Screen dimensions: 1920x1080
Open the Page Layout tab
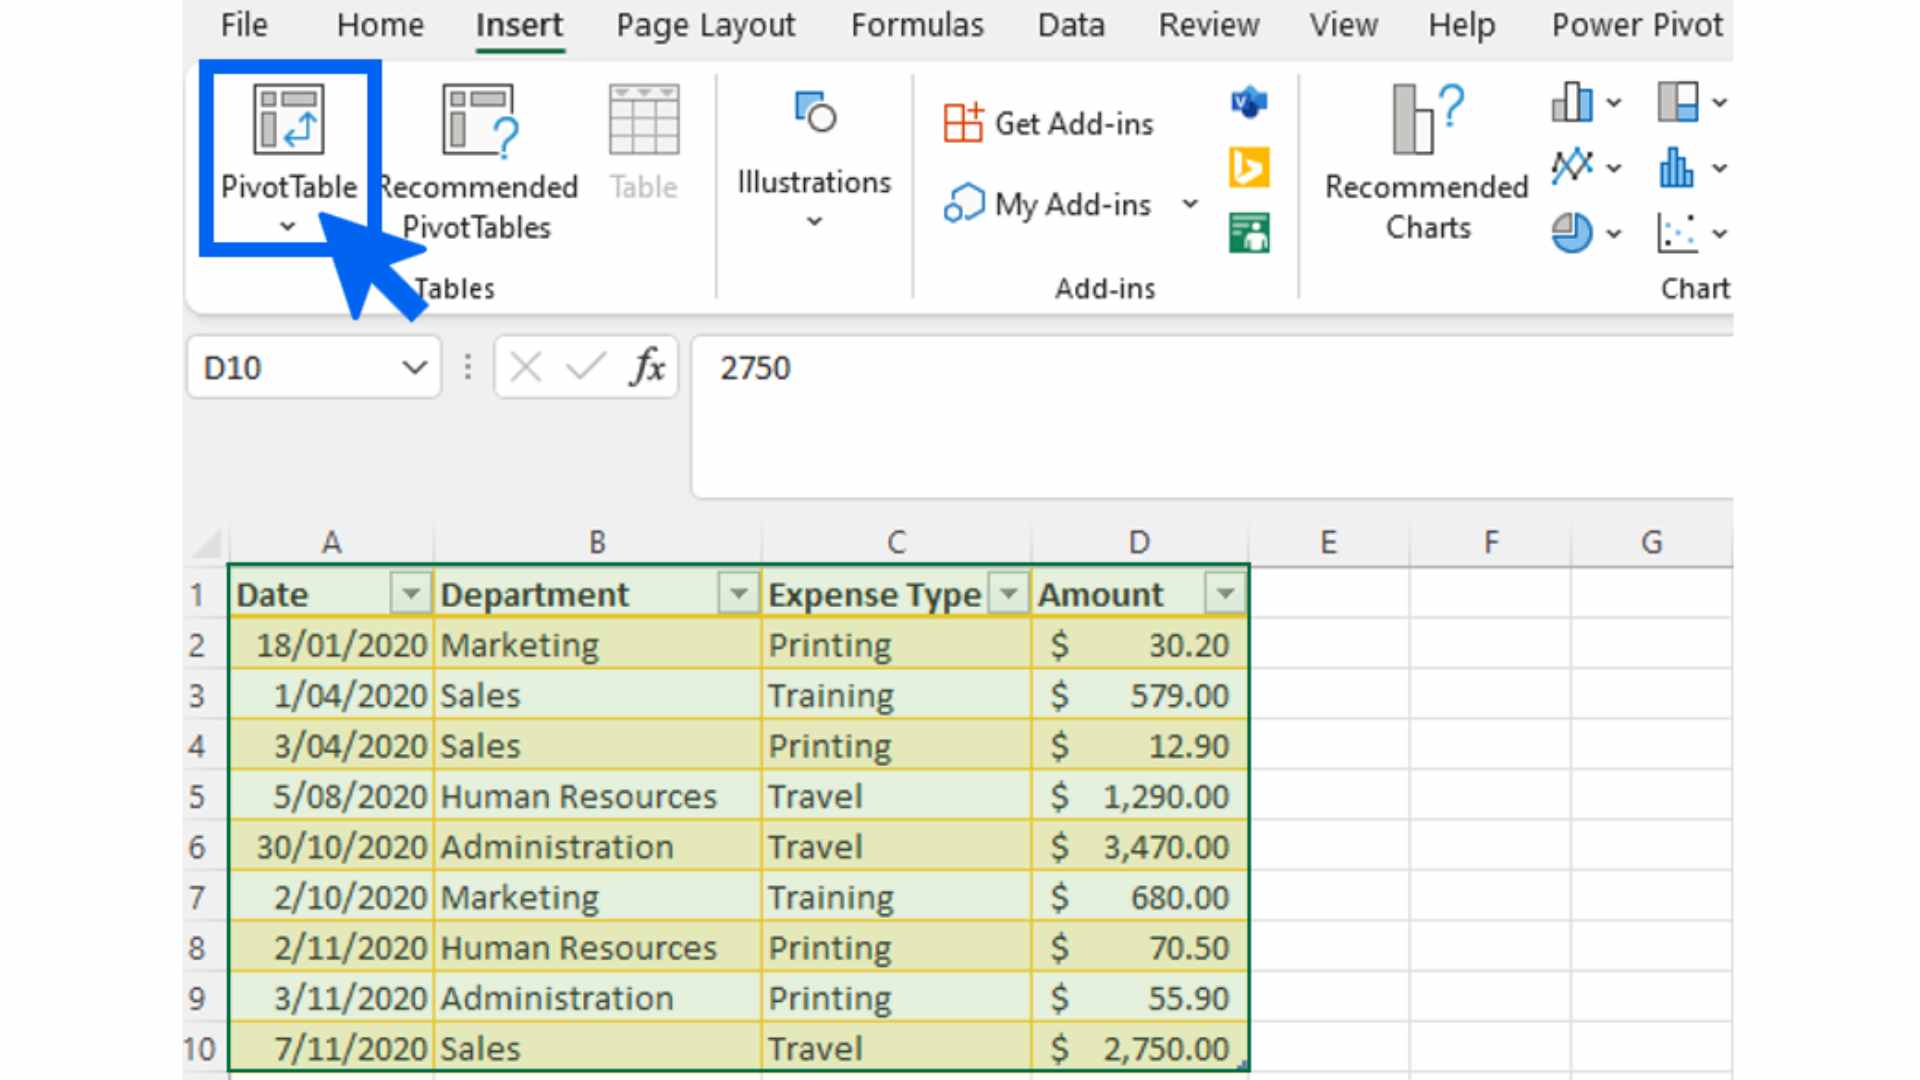(x=705, y=25)
